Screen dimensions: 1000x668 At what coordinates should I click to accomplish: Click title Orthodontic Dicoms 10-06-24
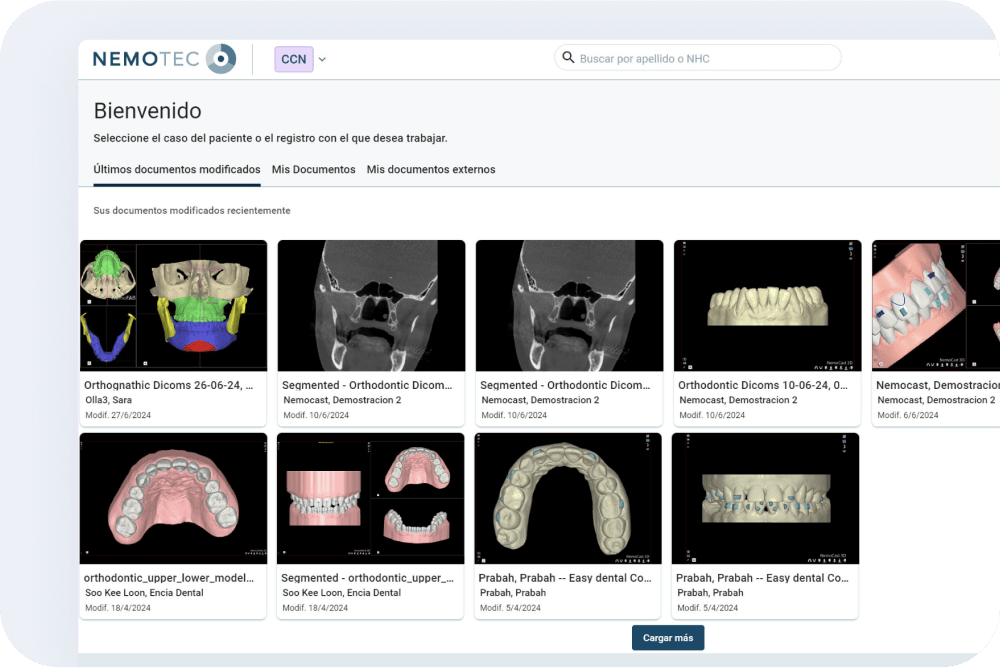click(x=763, y=385)
